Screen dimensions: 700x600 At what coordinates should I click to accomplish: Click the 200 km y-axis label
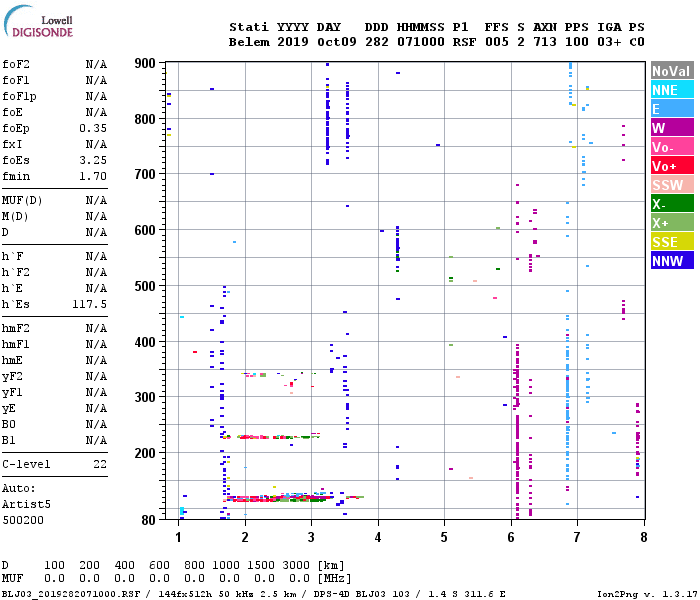click(x=145, y=453)
